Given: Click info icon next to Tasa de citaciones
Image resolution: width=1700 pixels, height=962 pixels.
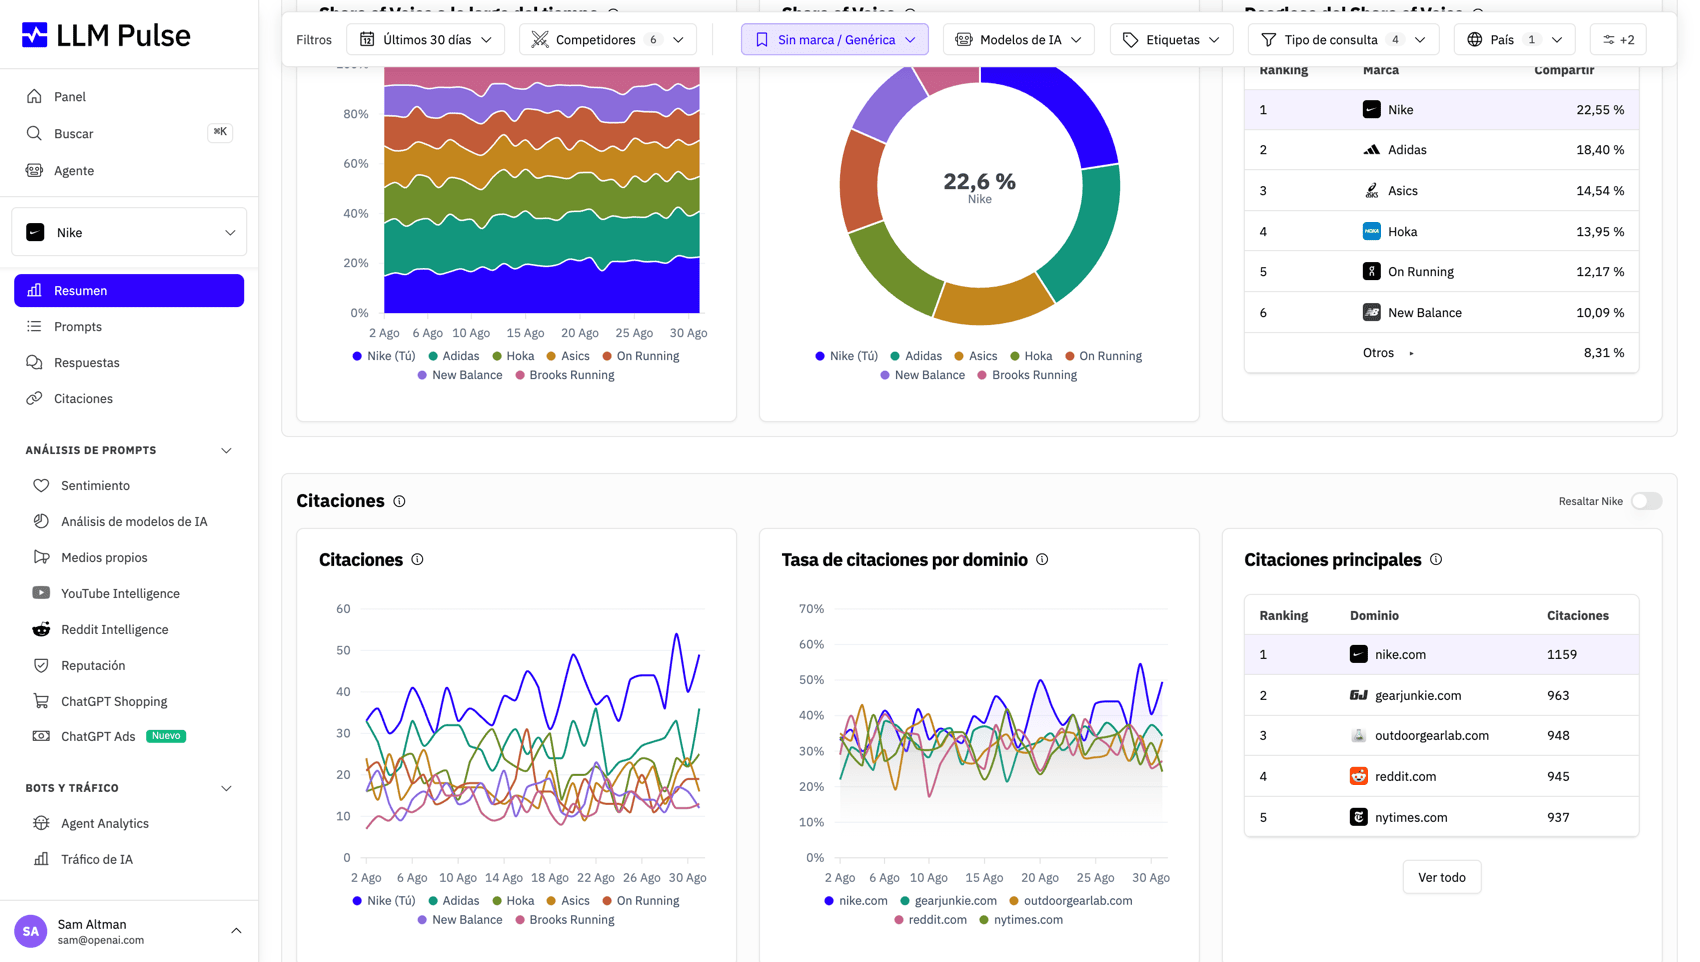Looking at the screenshot, I should 1042,560.
